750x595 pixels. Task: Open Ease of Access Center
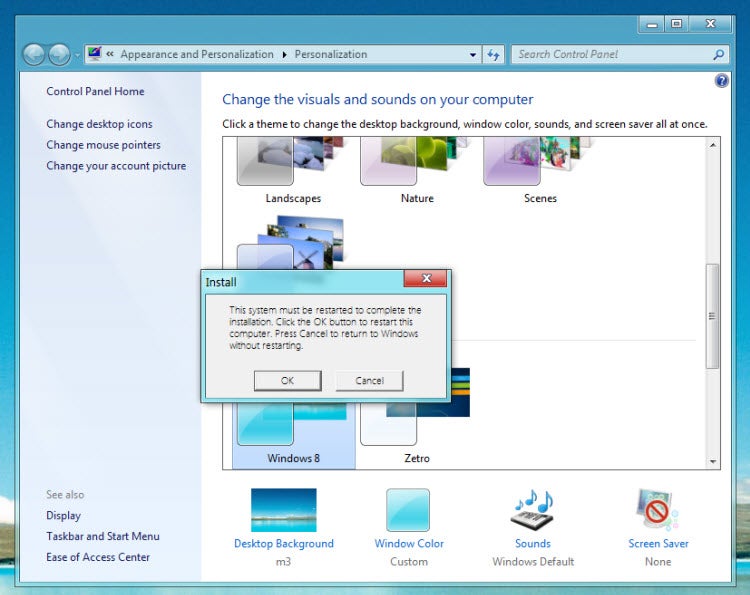pos(98,557)
